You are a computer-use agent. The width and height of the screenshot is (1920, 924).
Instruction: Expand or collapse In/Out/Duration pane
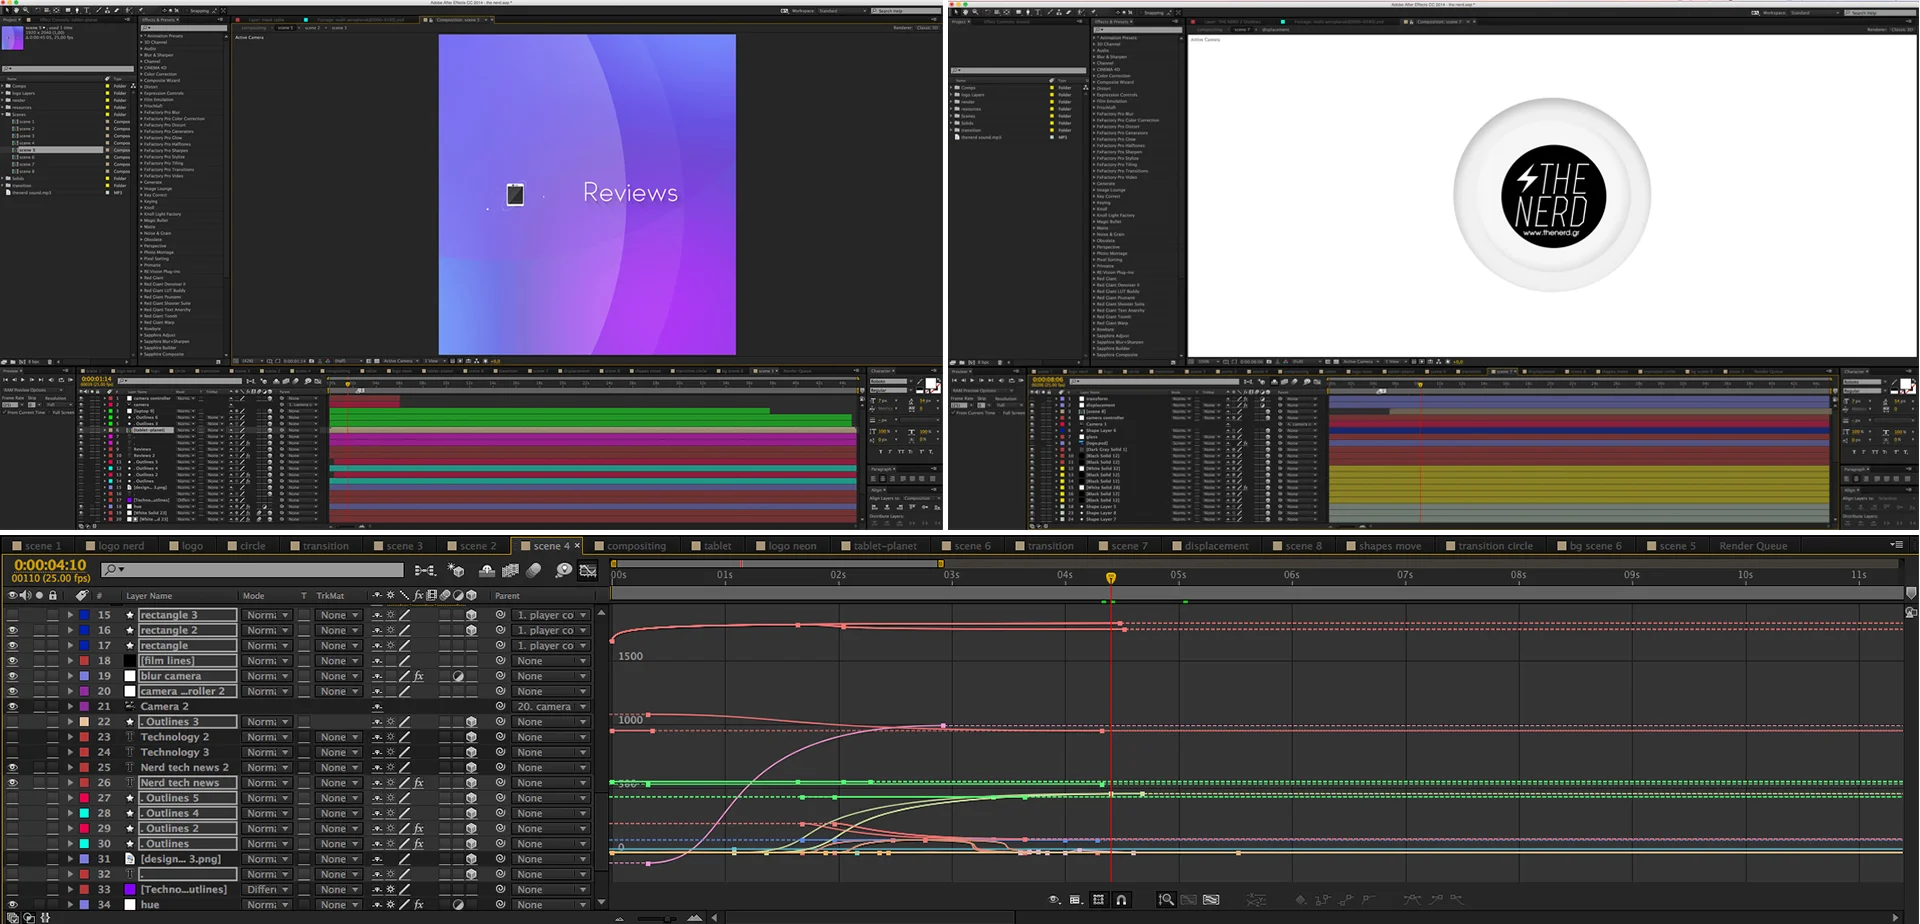[x=45, y=917]
